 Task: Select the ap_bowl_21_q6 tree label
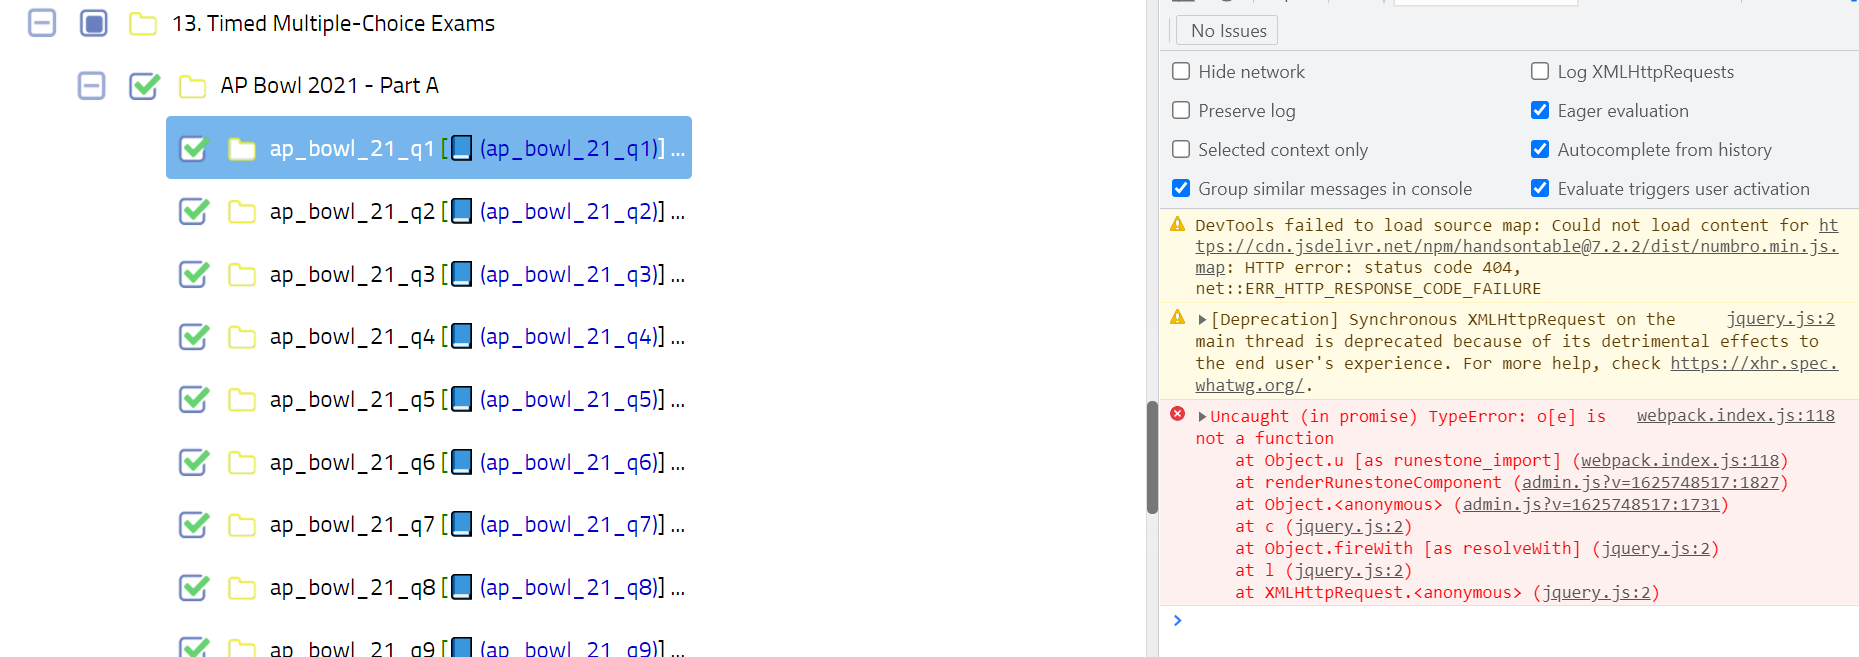pyautogui.click(x=352, y=462)
